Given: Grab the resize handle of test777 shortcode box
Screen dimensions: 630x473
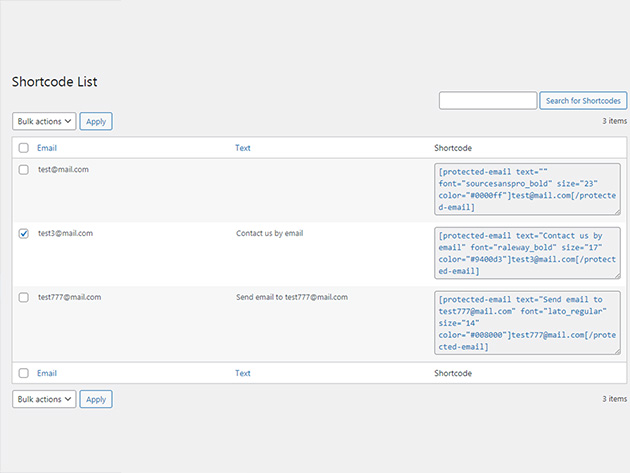Looking at the screenshot, I should [x=617, y=352].
